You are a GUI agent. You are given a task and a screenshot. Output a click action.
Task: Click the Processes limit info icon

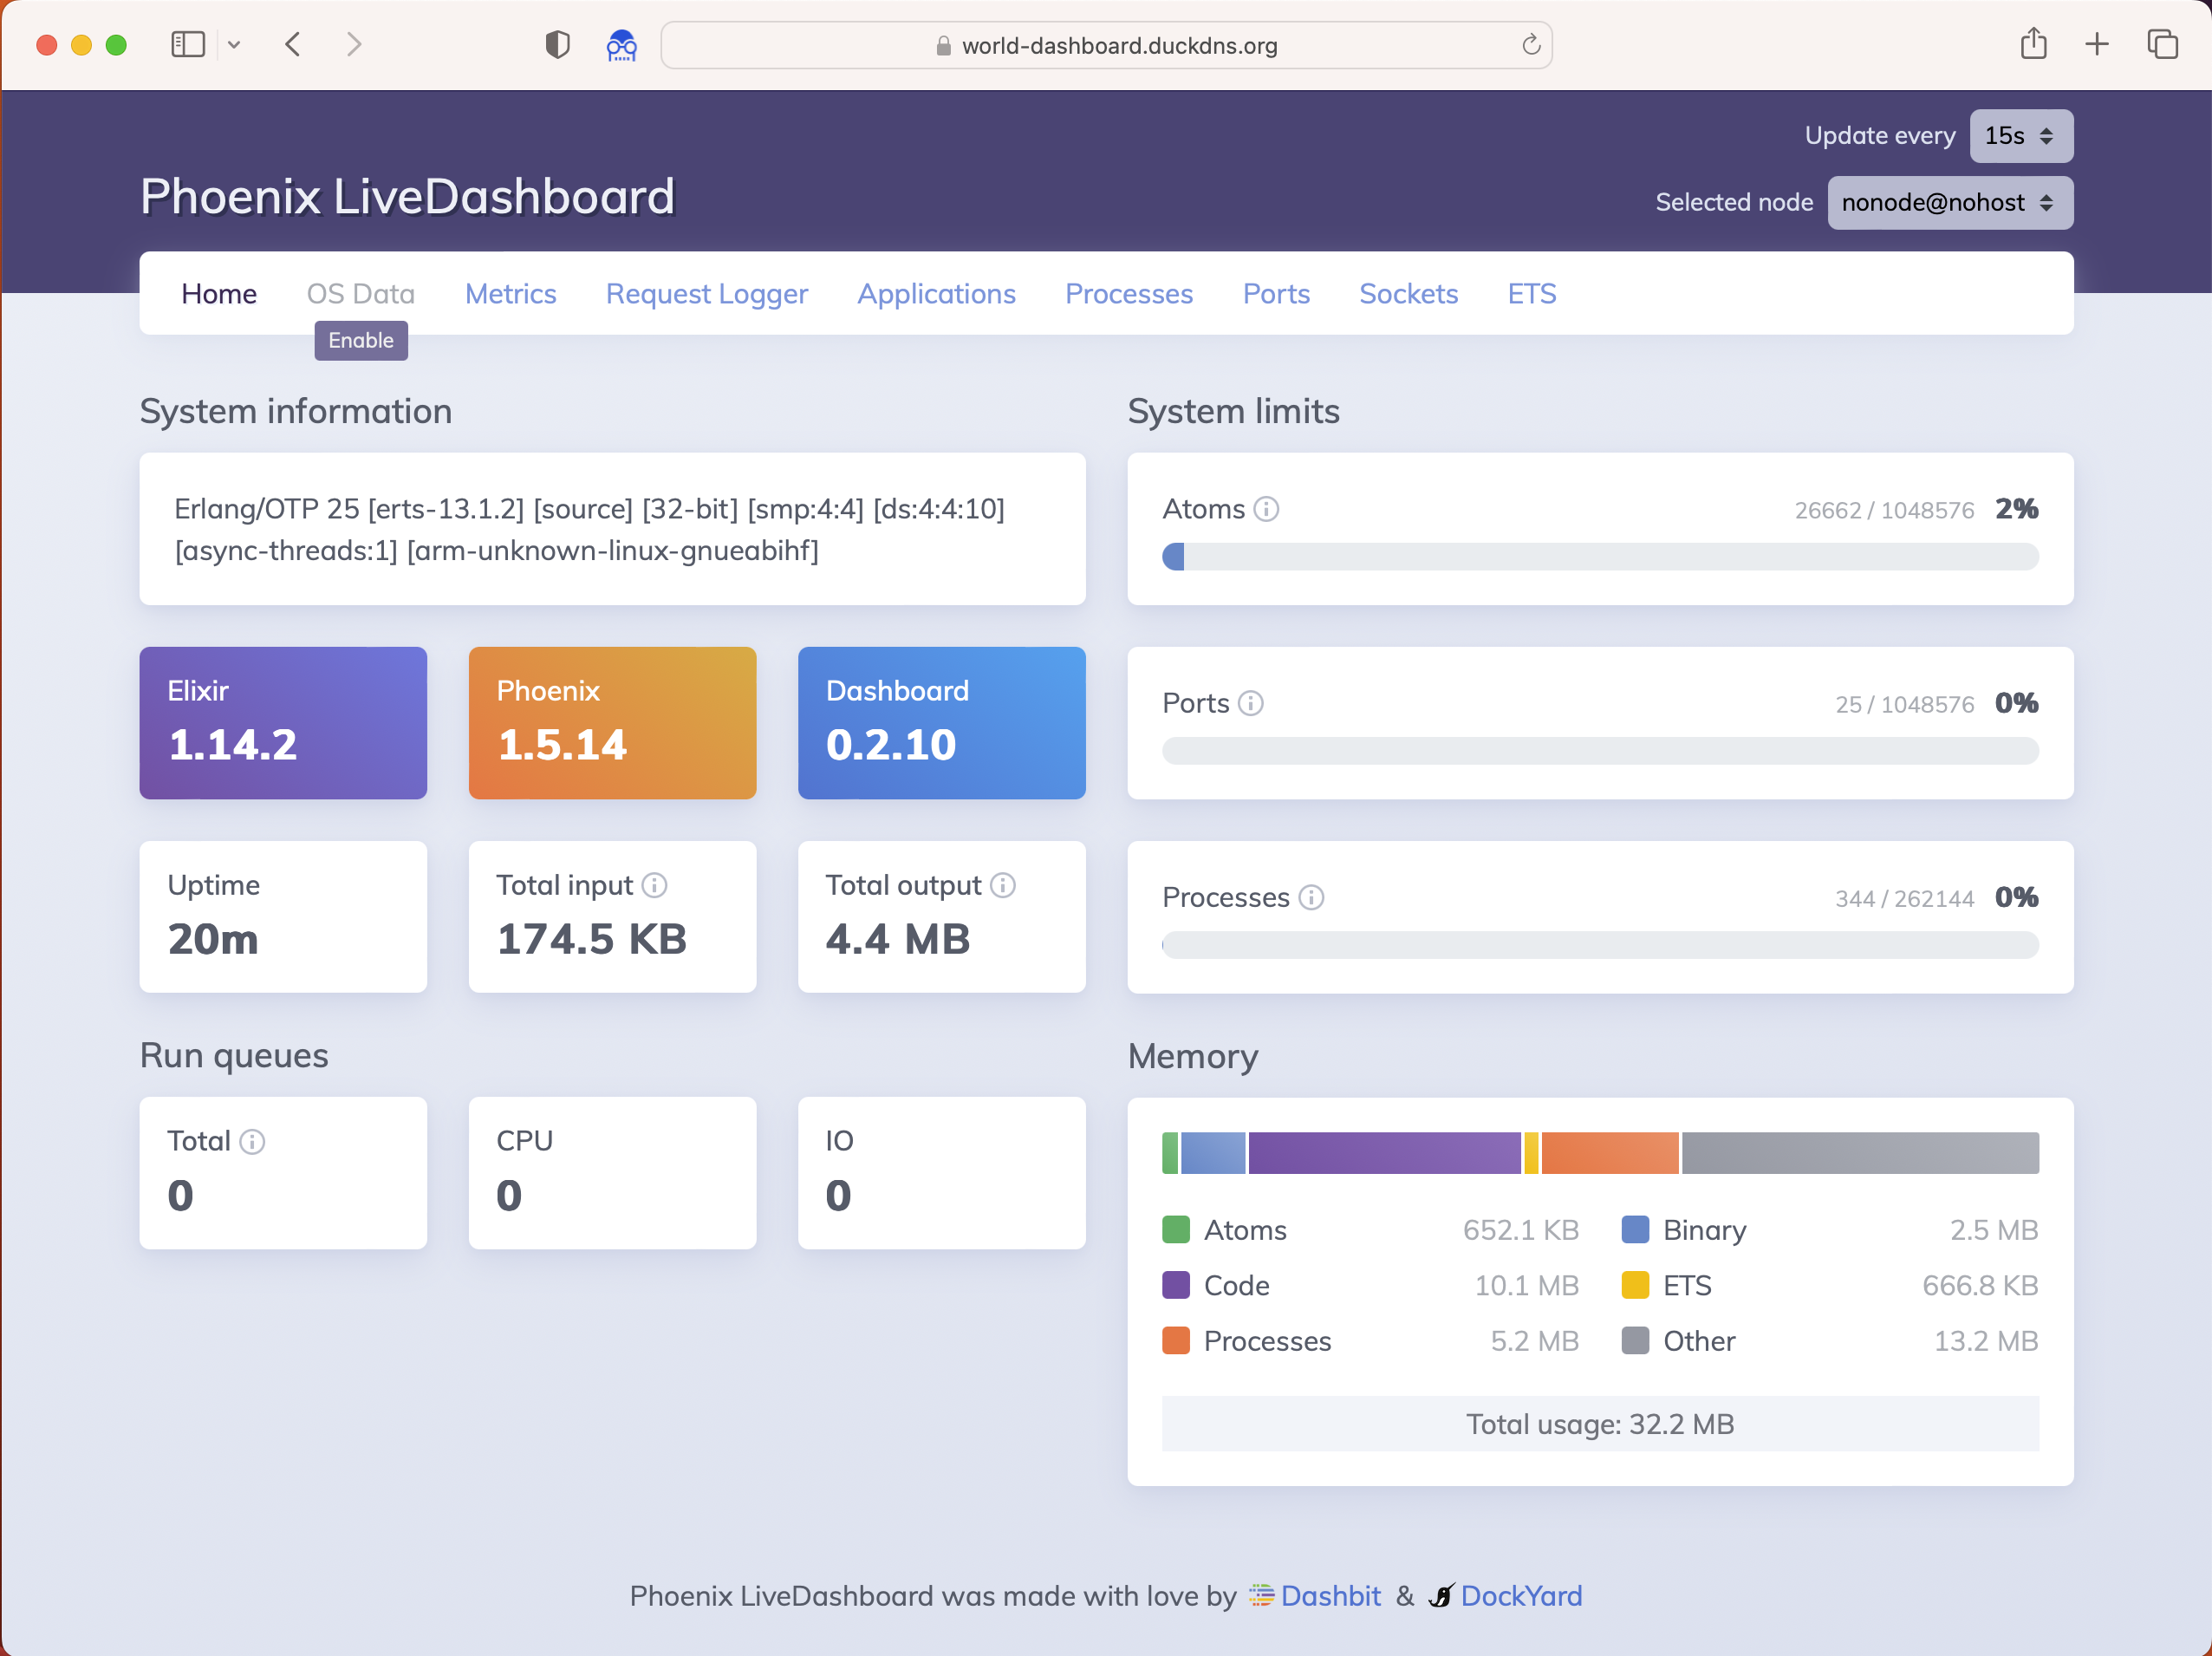[1311, 898]
